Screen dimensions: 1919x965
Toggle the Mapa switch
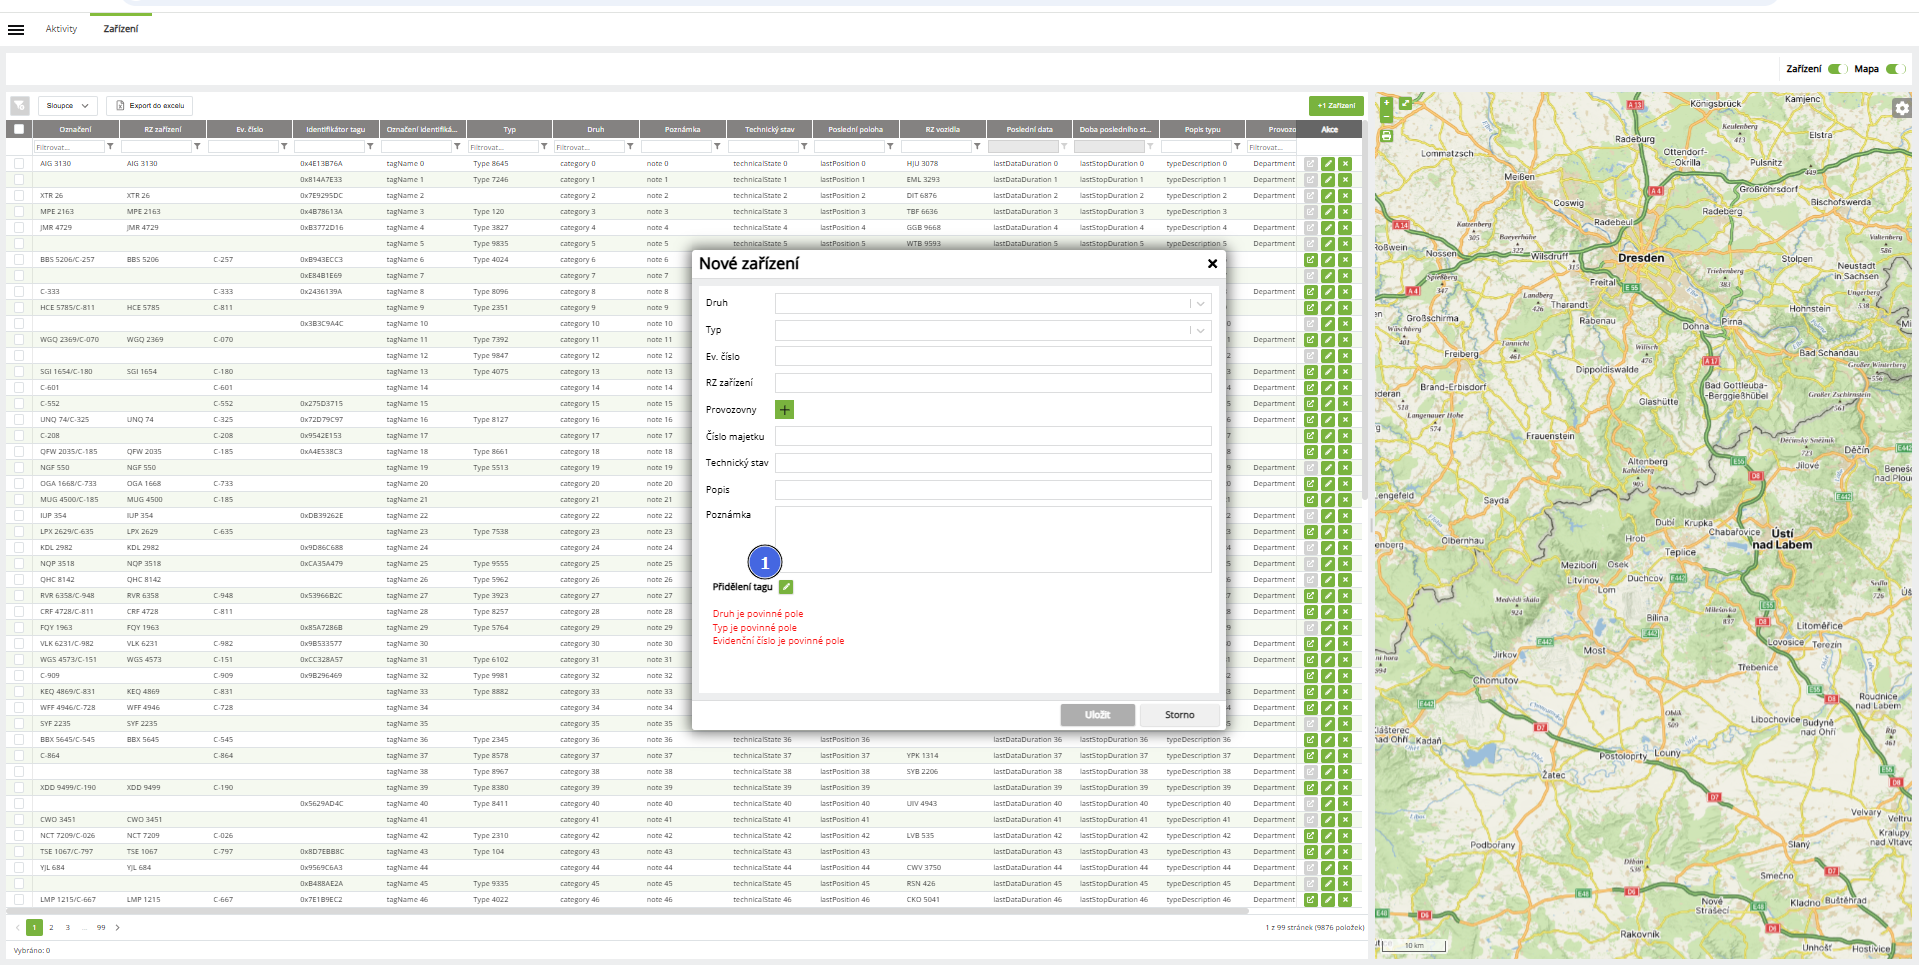(x=1893, y=69)
